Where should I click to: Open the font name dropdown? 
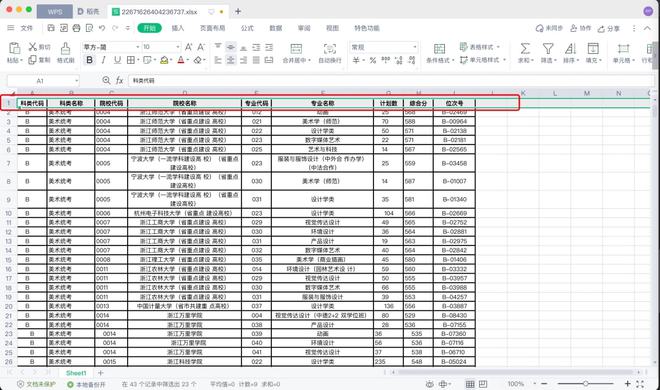coord(137,47)
